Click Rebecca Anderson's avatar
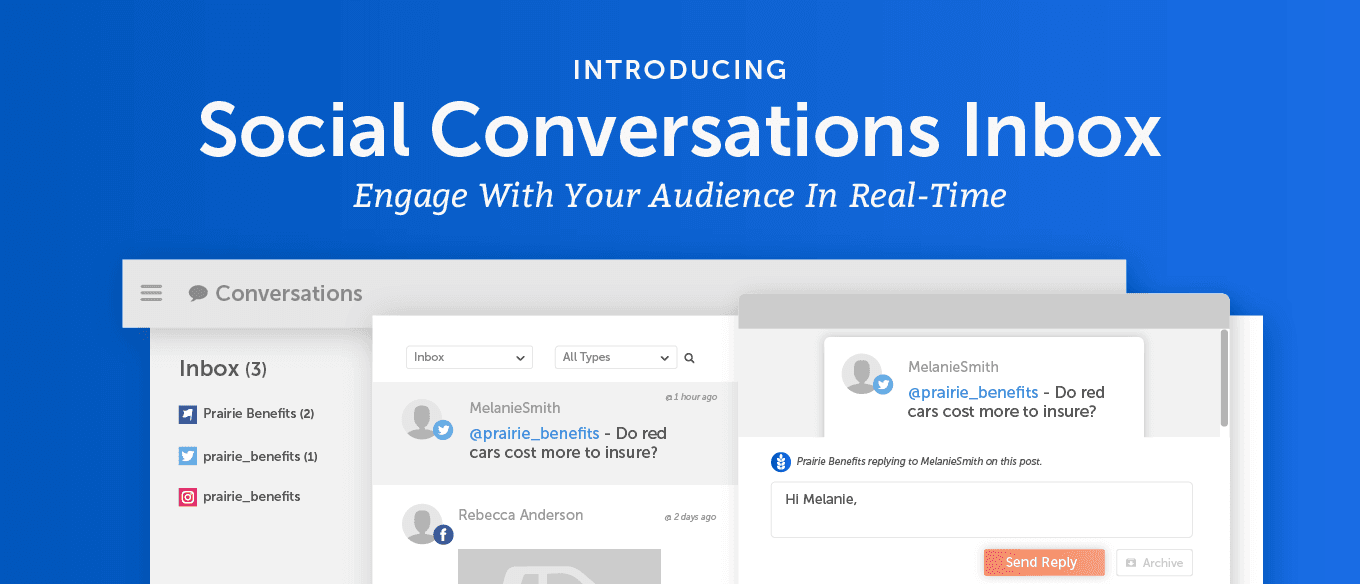The height and width of the screenshot is (584, 1360). (422, 524)
